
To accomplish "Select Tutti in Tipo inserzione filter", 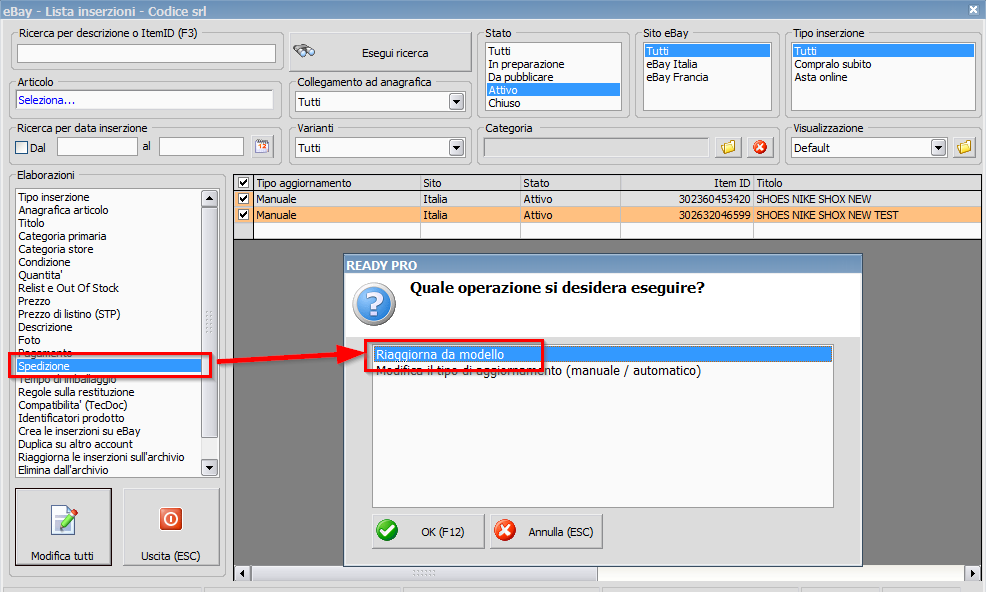I will (x=883, y=51).
